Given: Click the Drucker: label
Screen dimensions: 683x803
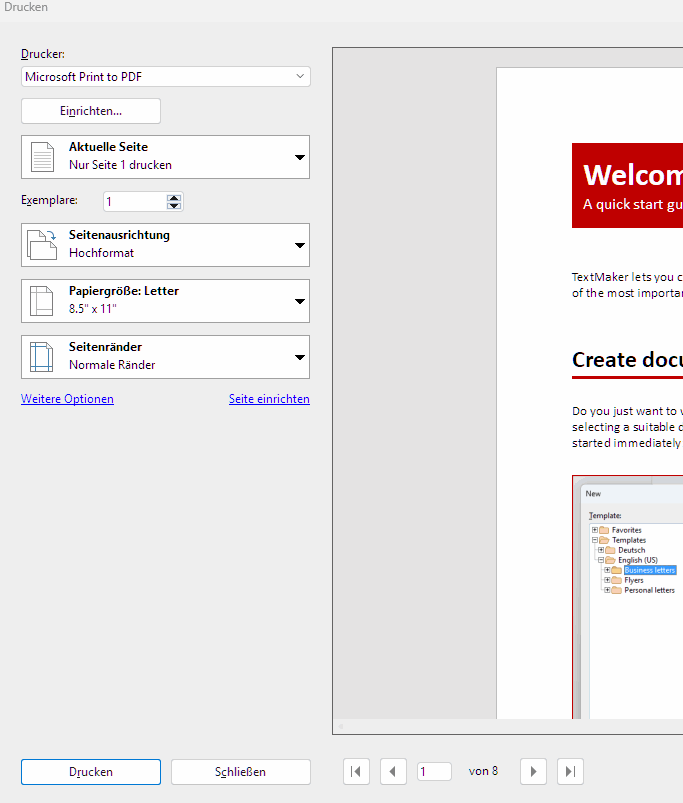Looking at the screenshot, I should point(42,54).
